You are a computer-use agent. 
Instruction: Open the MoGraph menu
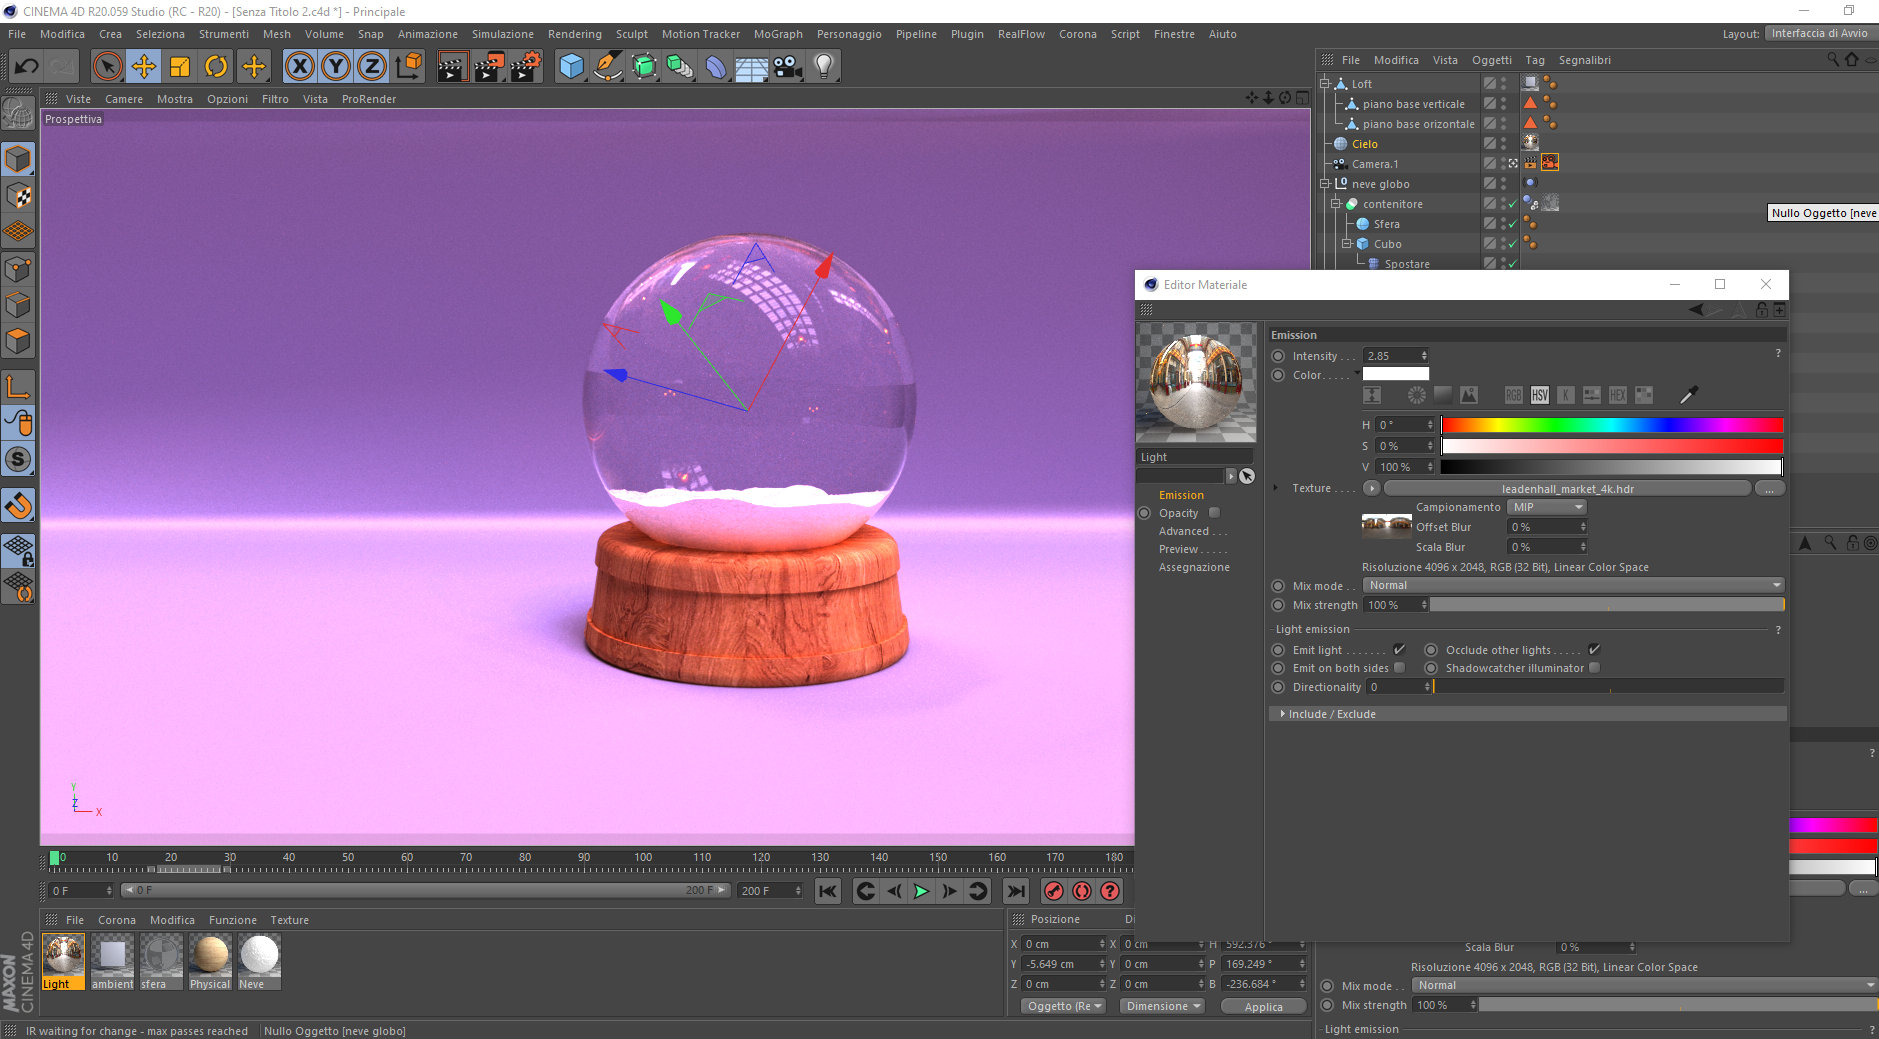pyautogui.click(x=778, y=34)
